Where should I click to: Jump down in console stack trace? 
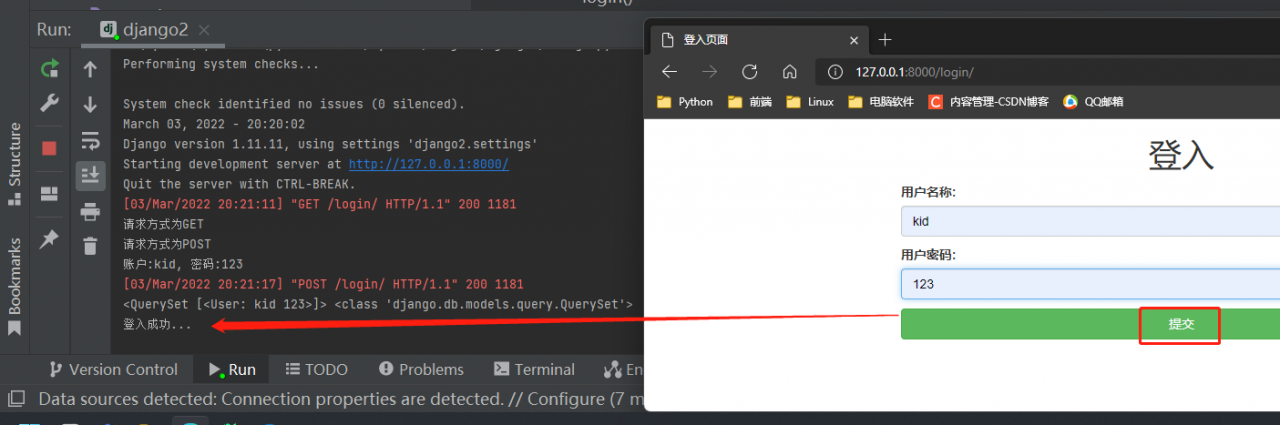(90, 104)
